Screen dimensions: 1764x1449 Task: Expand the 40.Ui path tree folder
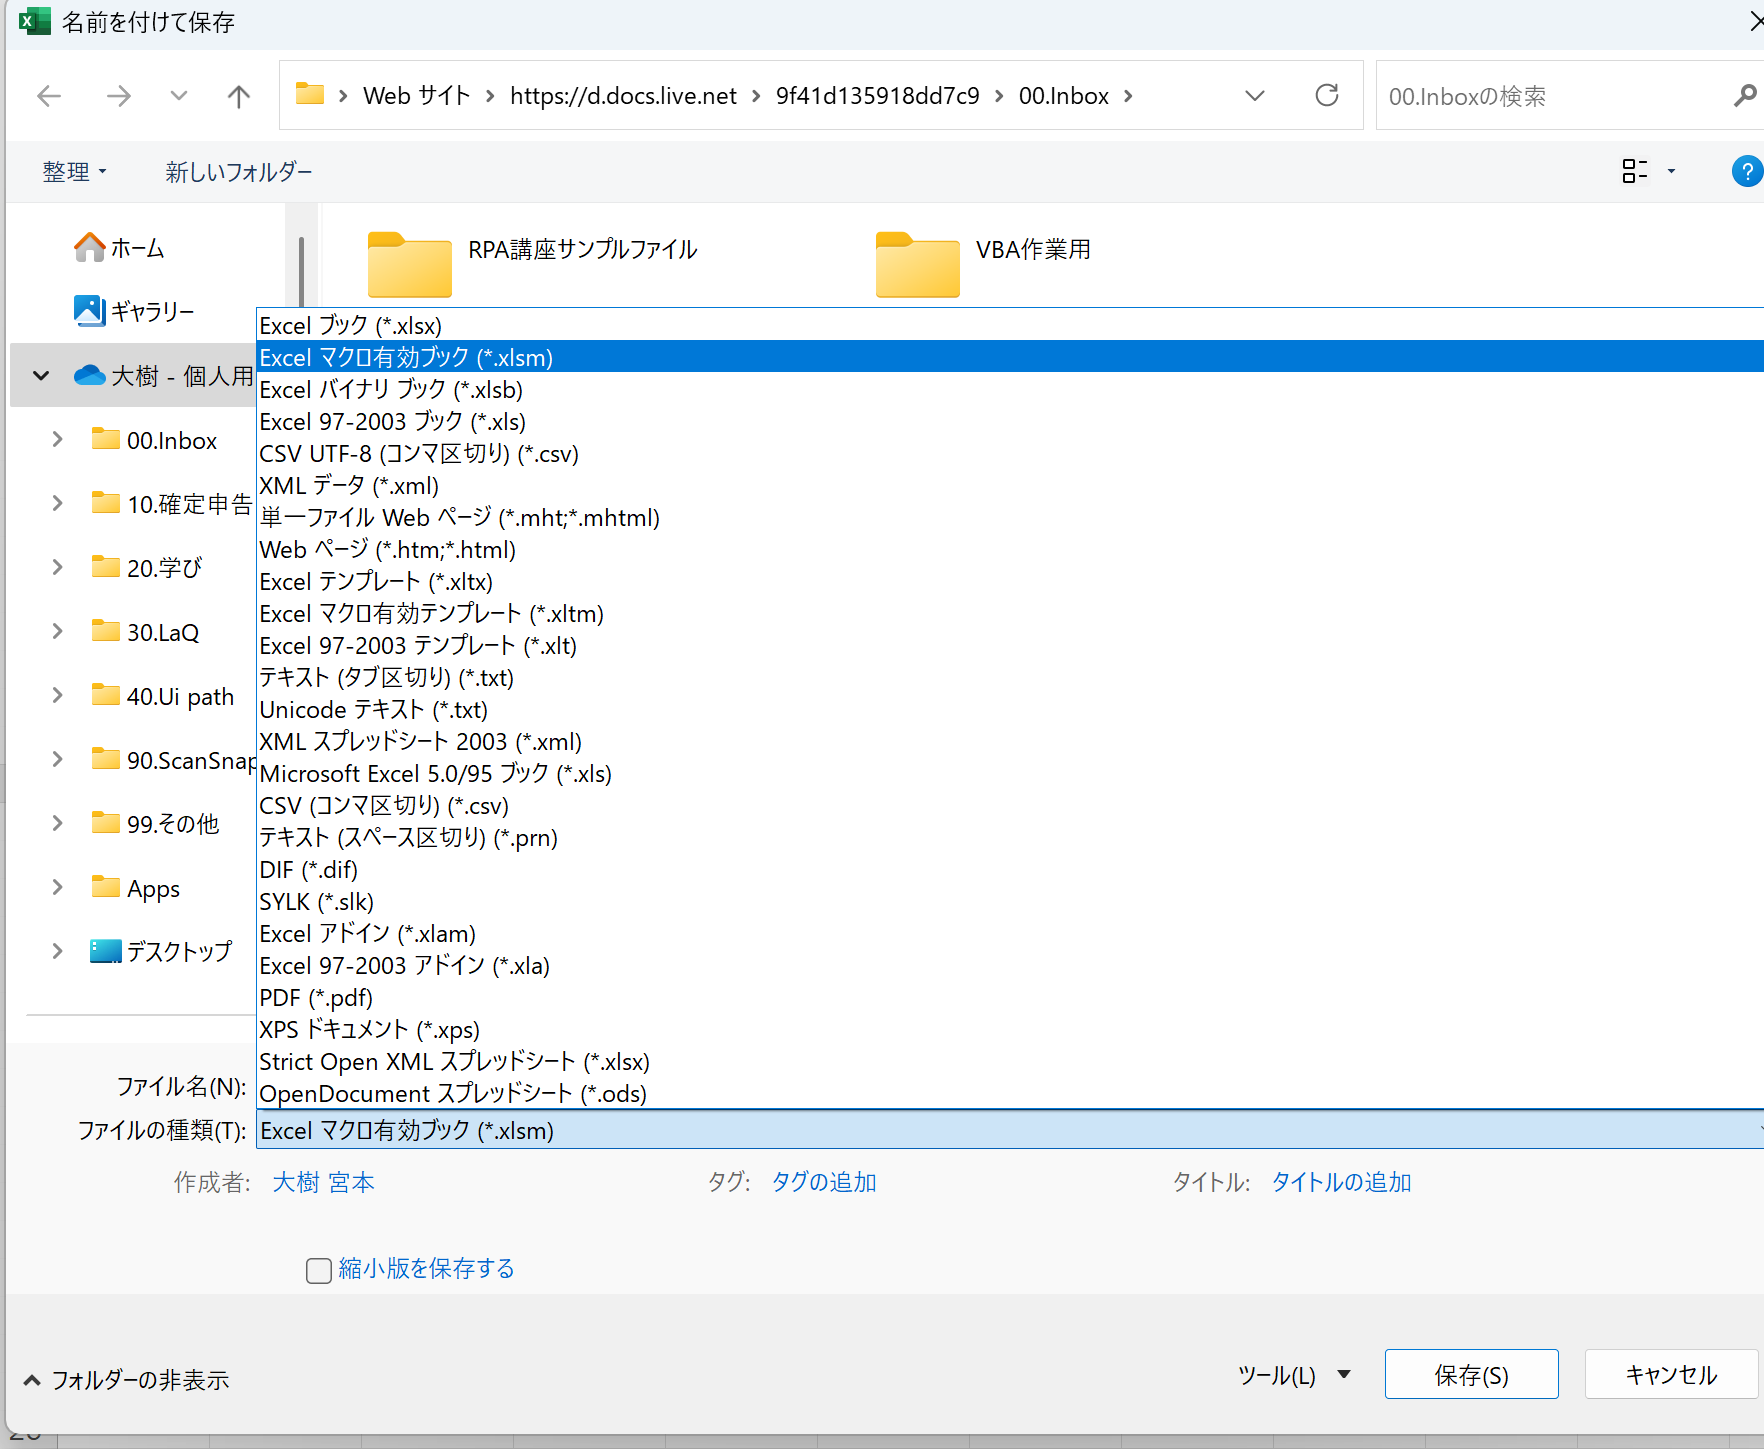(x=57, y=695)
